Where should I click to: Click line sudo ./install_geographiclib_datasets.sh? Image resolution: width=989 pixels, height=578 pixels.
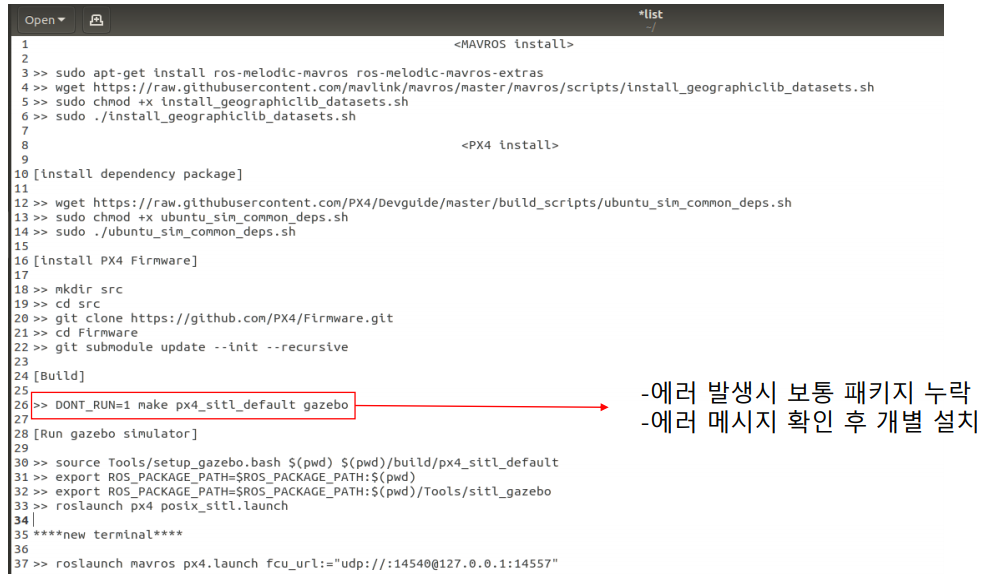pyautogui.click(x=194, y=117)
